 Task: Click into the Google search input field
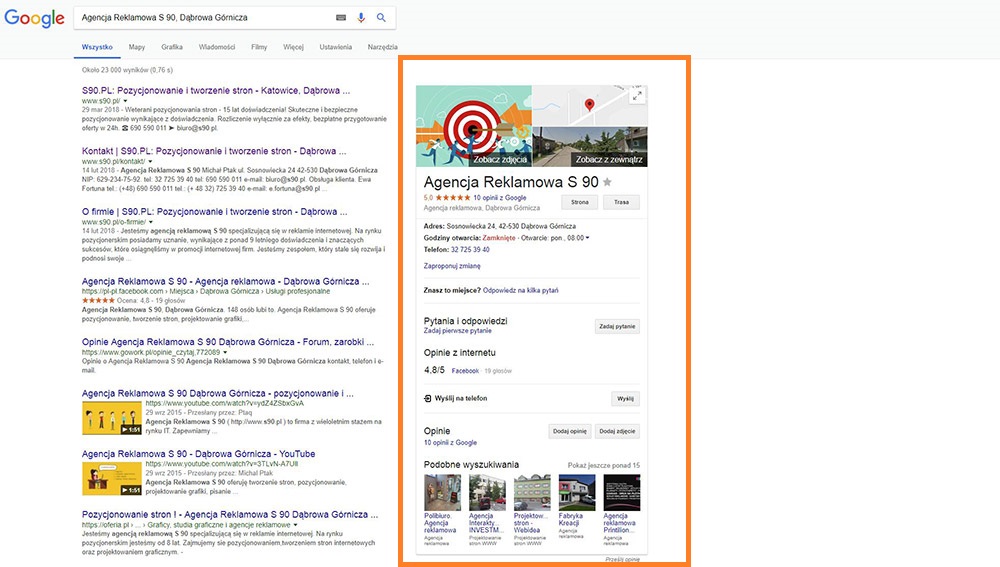[200, 18]
